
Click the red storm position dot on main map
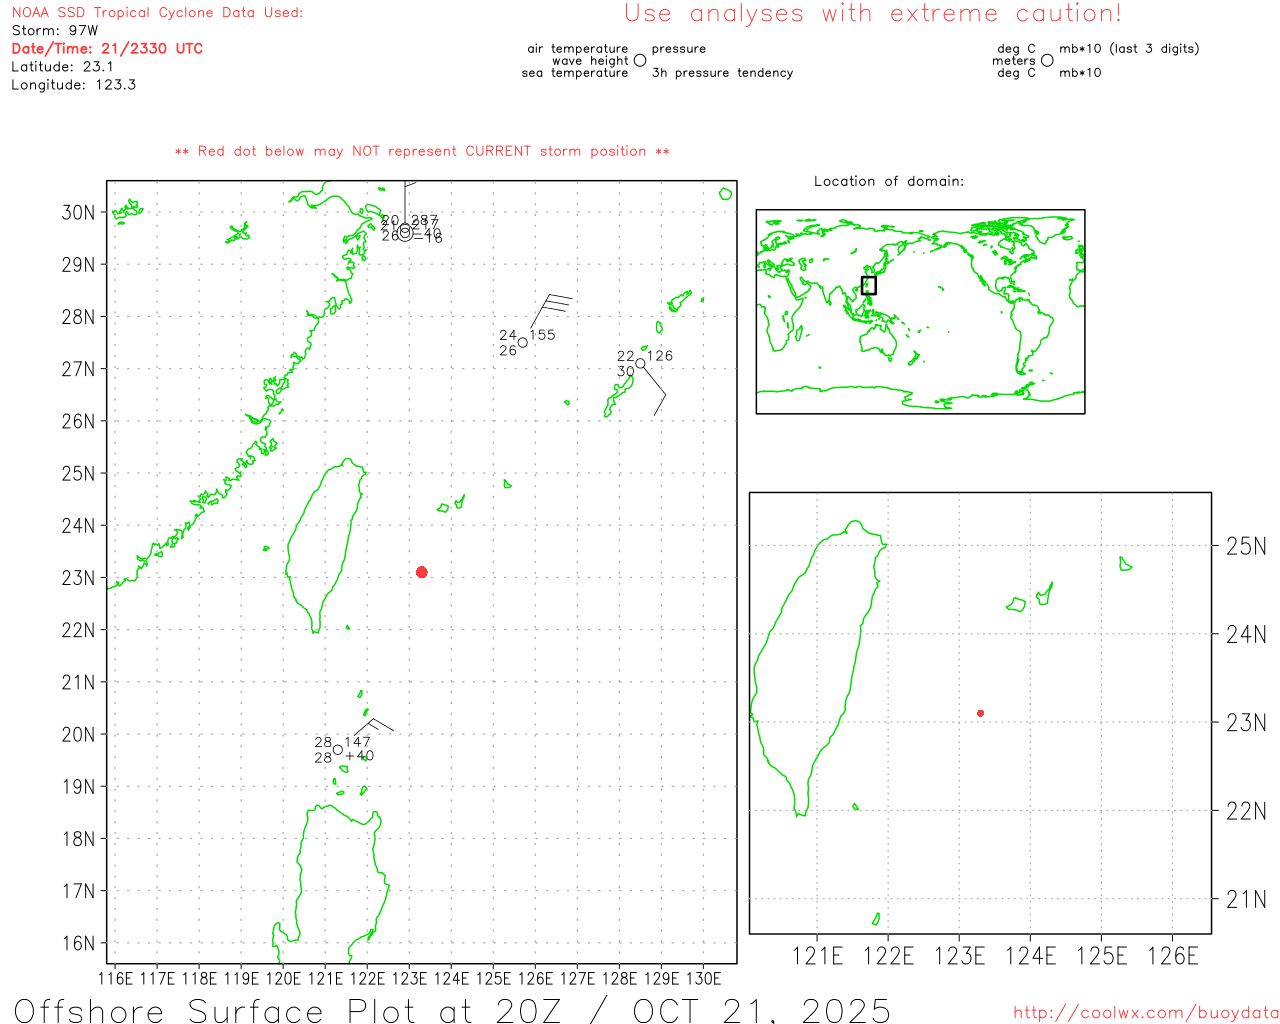click(x=422, y=572)
